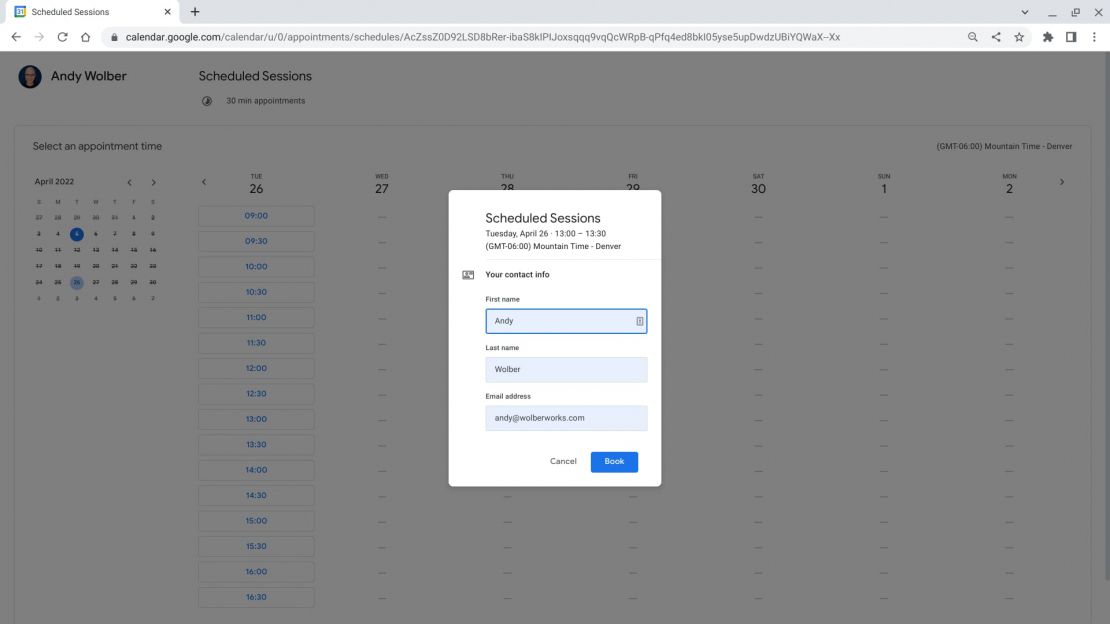Advance mini calendar to next month
Viewport: 1110px width, 624px height.
pyautogui.click(x=153, y=182)
